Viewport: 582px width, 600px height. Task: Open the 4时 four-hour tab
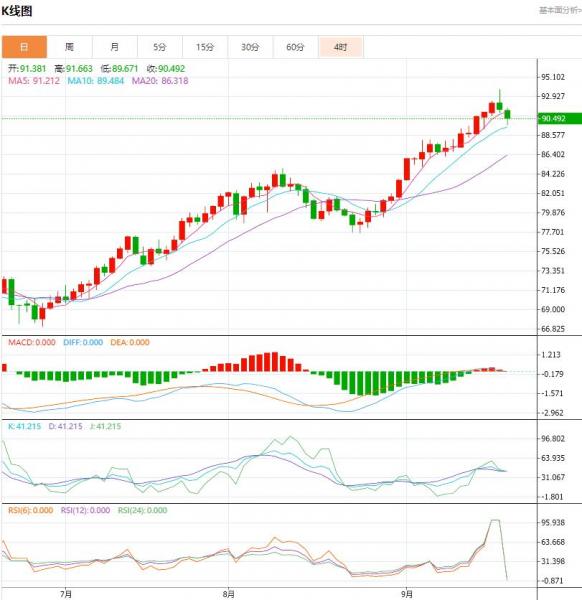pyautogui.click(x=340, y=47)
